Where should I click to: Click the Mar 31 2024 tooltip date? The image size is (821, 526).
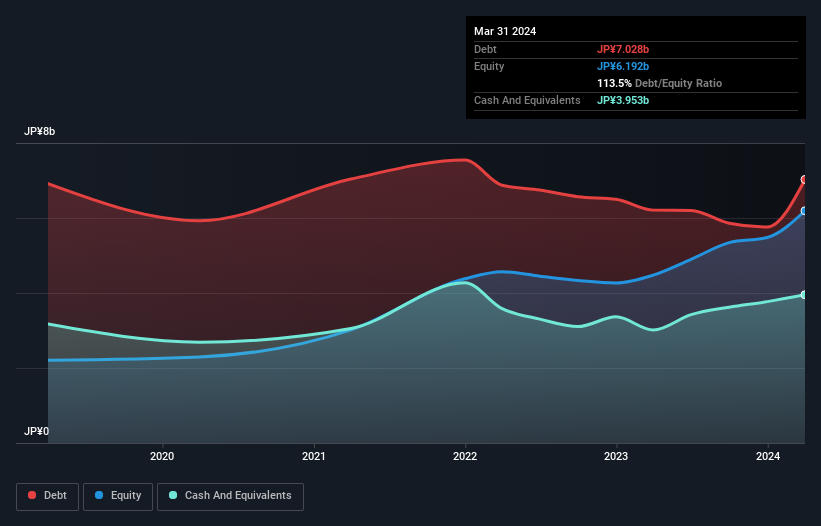pos(505,31)
